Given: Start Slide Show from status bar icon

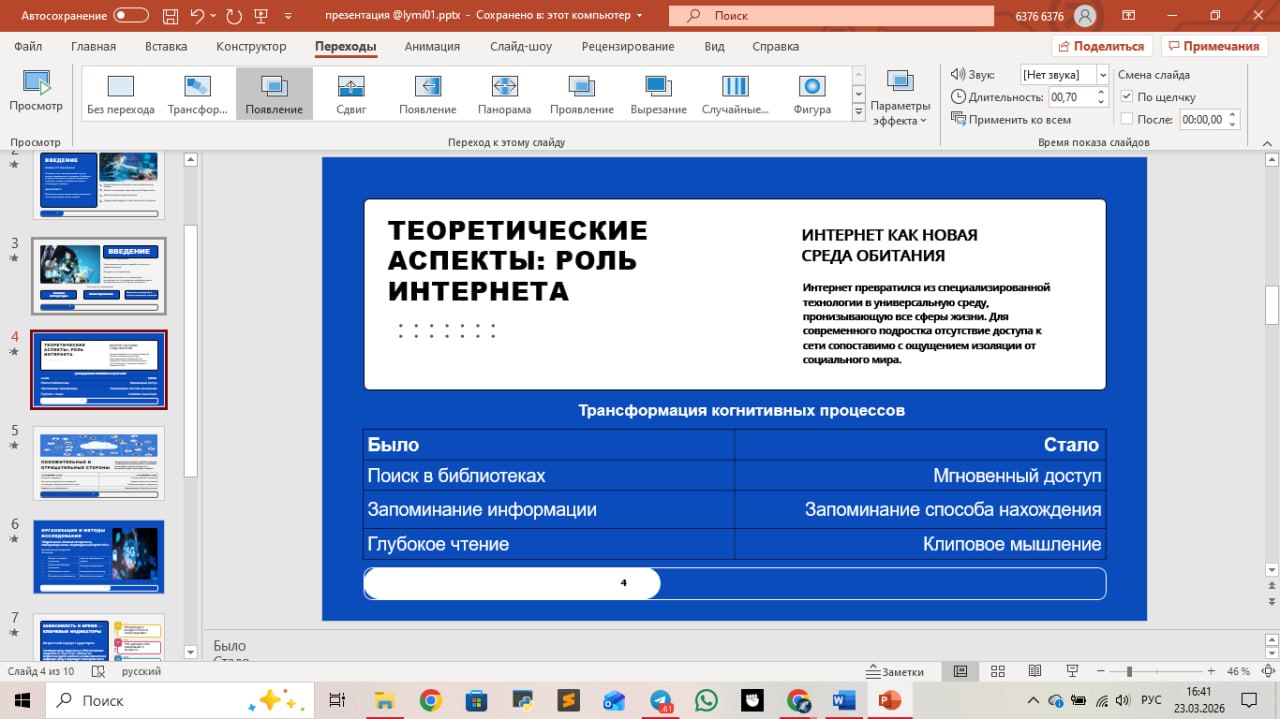Looking at the screenshot, I should [1072, 671].
